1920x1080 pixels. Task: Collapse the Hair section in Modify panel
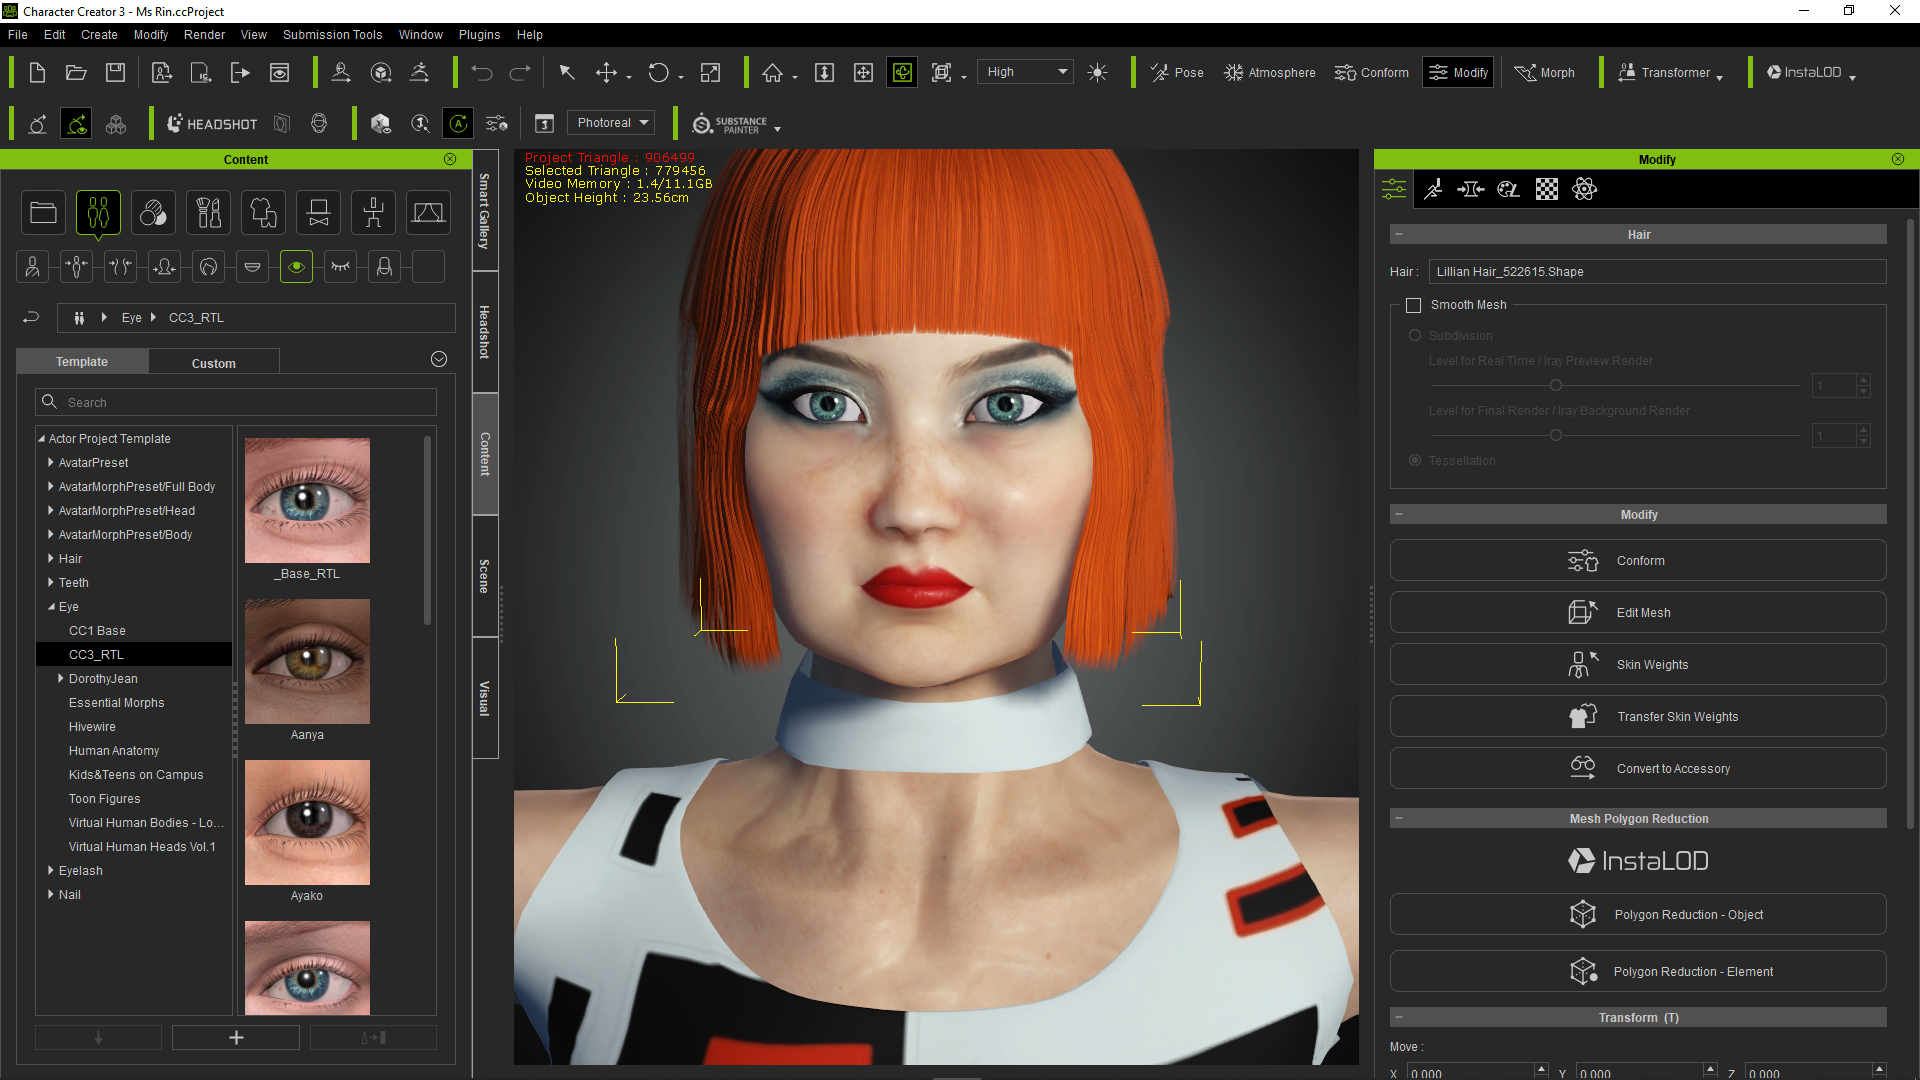click(x=1399, y=235)
